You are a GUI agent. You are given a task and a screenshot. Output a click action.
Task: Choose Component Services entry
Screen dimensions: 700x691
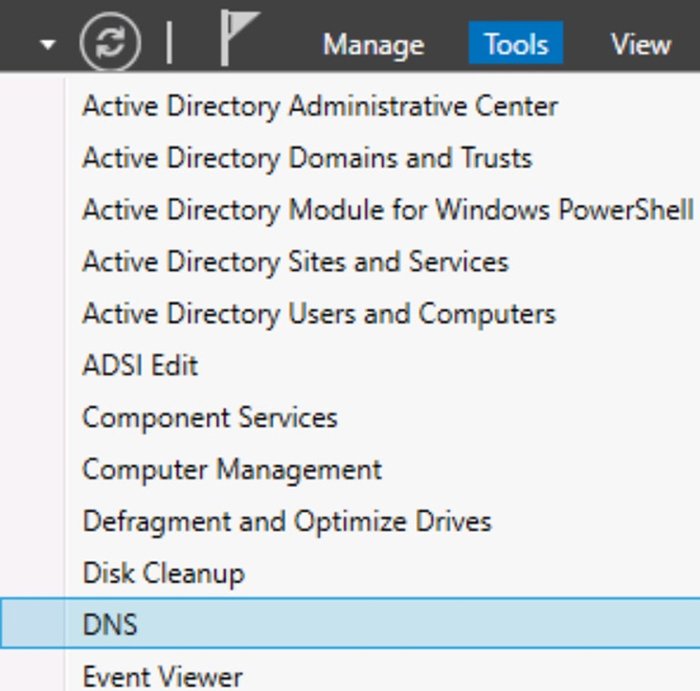click(210, 418)
